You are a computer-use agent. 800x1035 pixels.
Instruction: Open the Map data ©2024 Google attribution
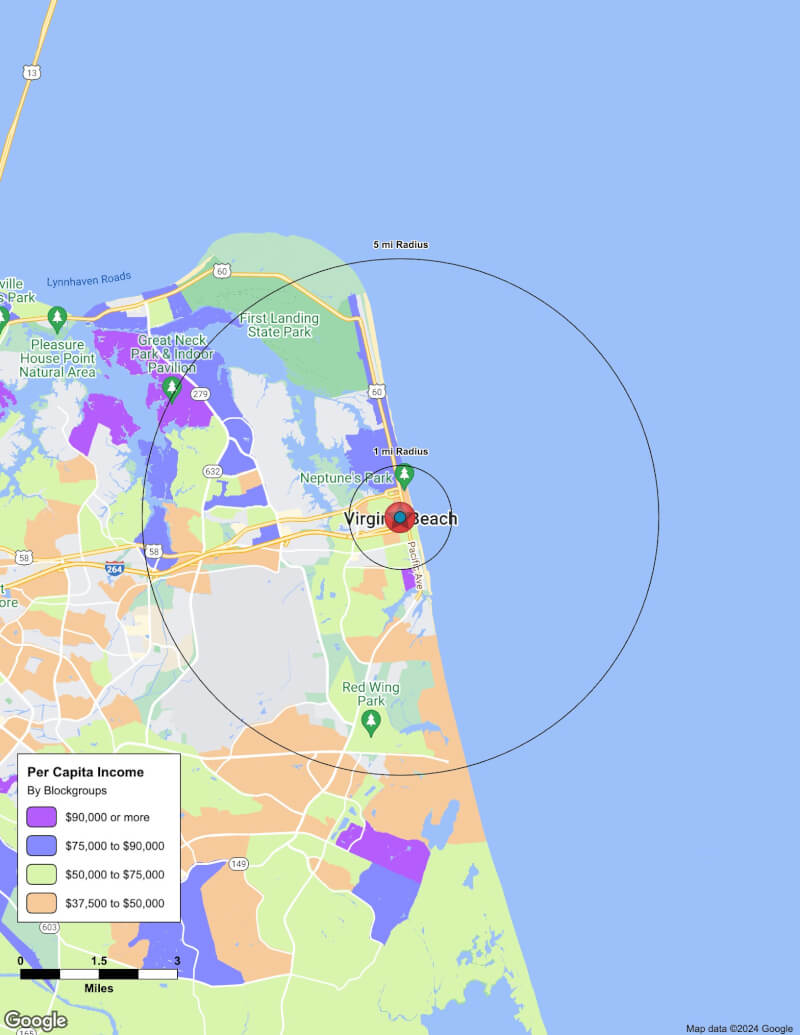[x=737, y=1027]
